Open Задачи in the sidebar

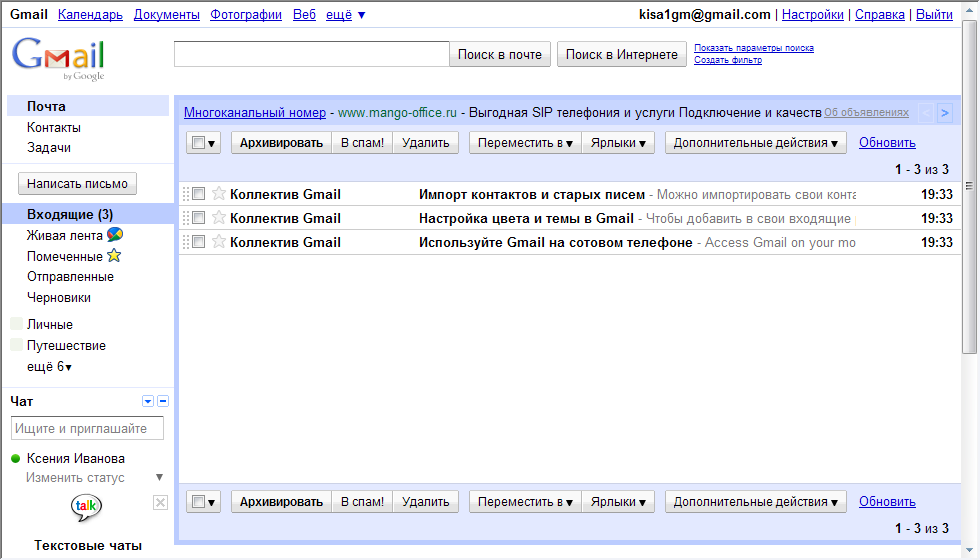point(49,148)
